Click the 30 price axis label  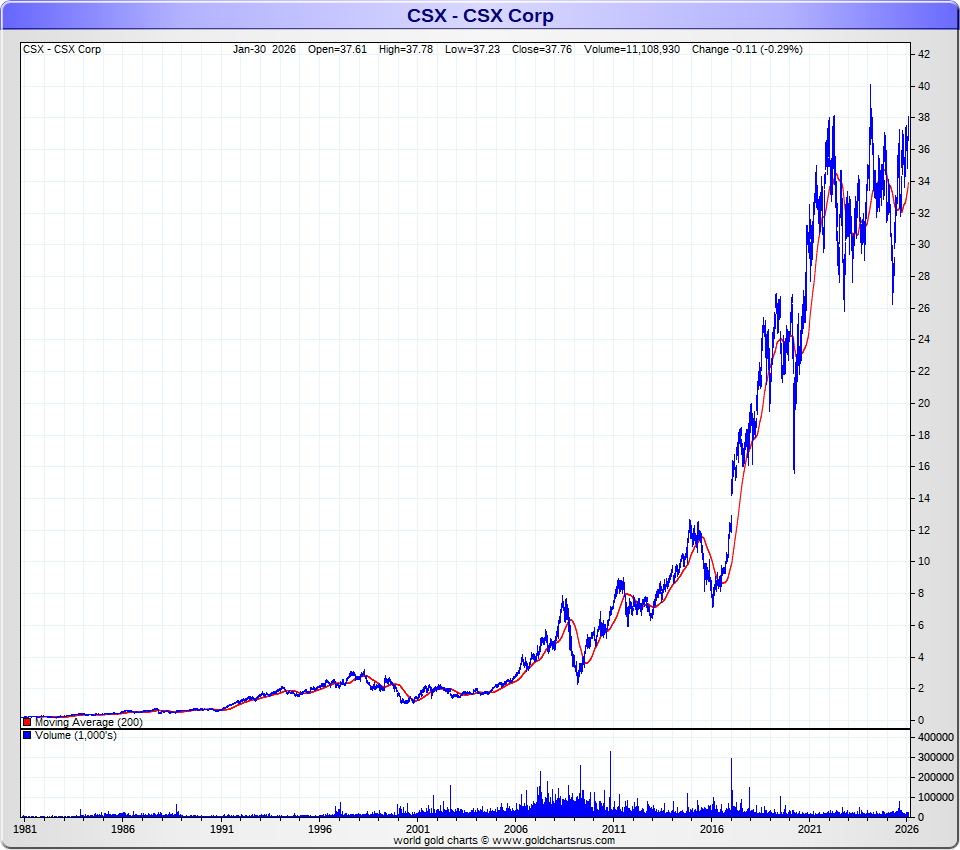pyautogui.click(x=924, y=244)
